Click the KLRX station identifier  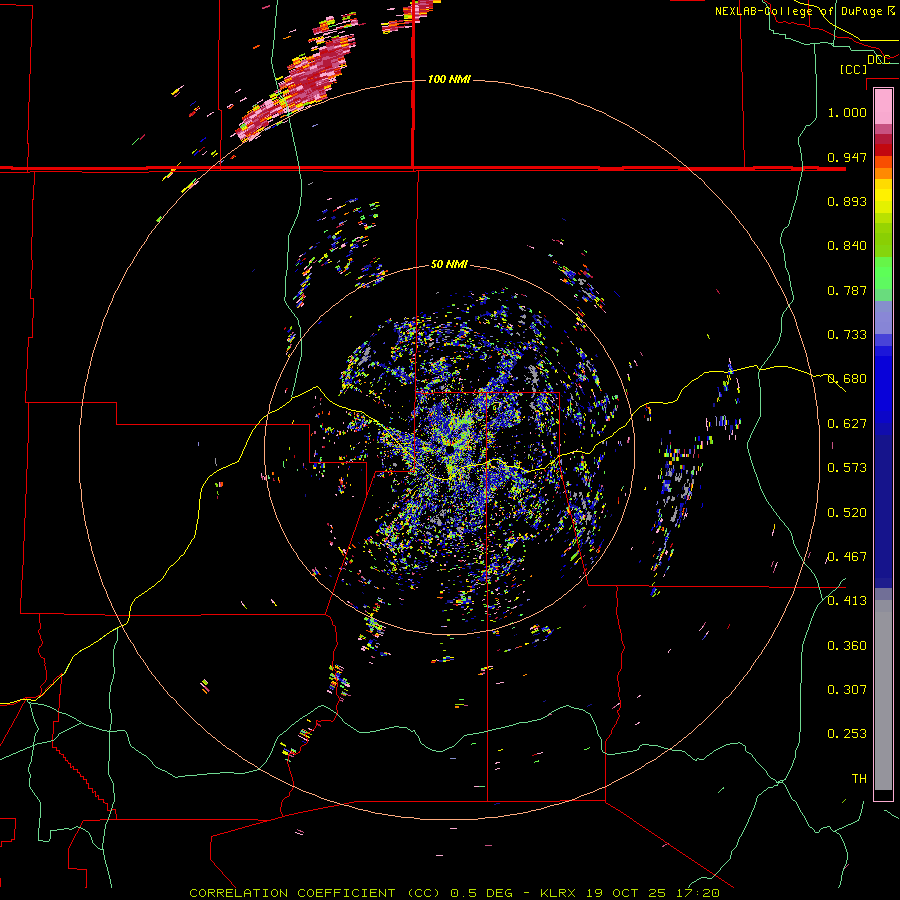pos(560,893)
